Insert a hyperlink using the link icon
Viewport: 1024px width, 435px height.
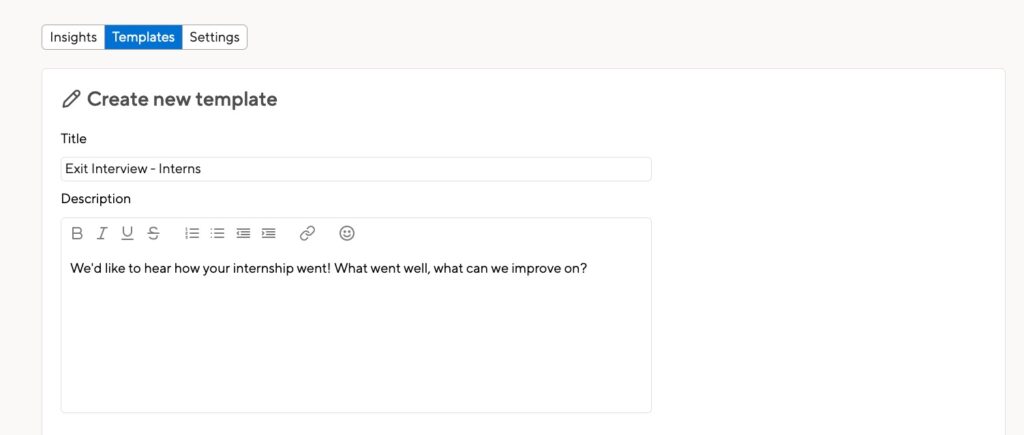point(308,233)
